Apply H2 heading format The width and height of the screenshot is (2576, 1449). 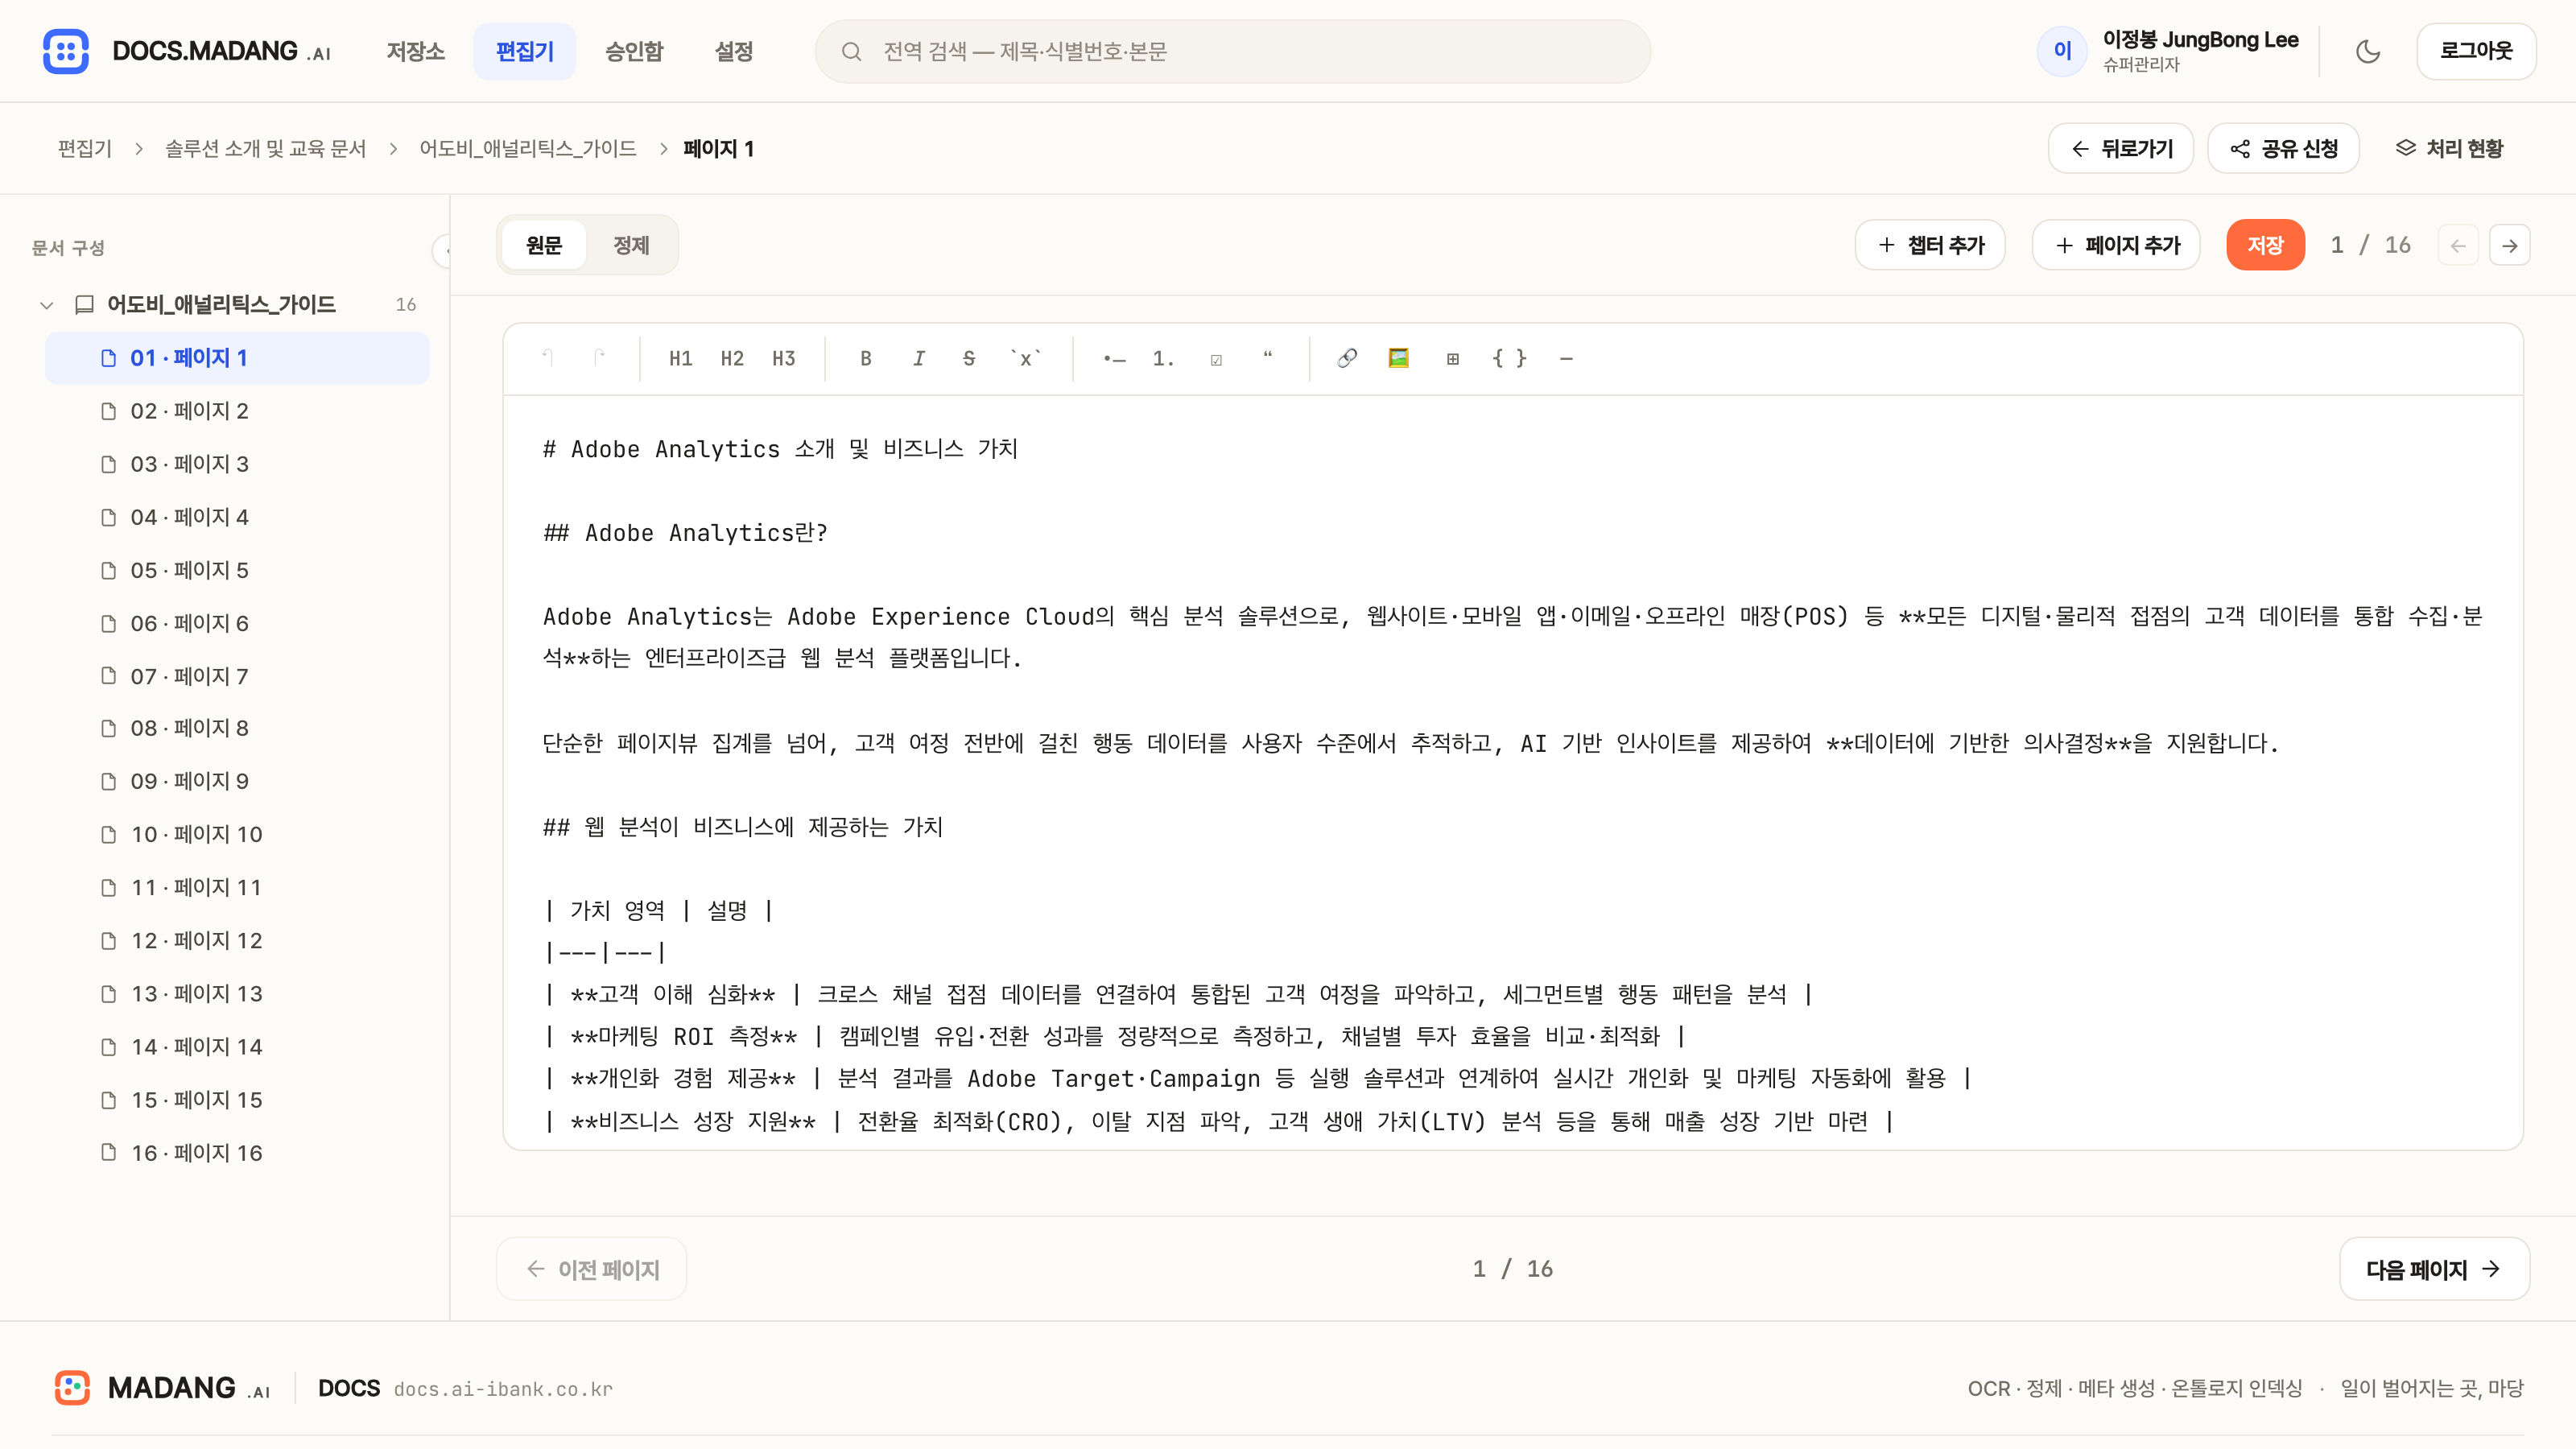[x=732, y=358]
